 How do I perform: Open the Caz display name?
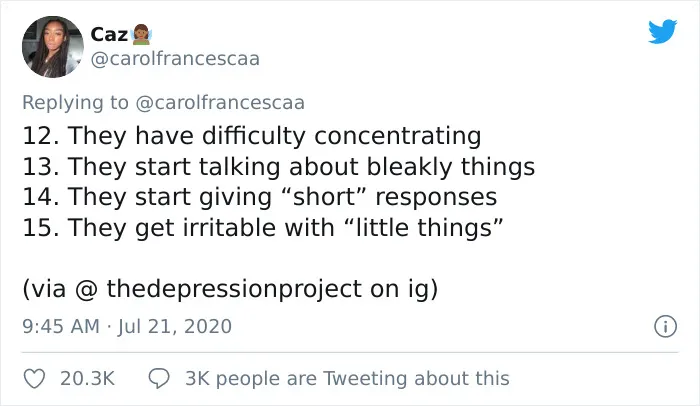tap(109, 35)
